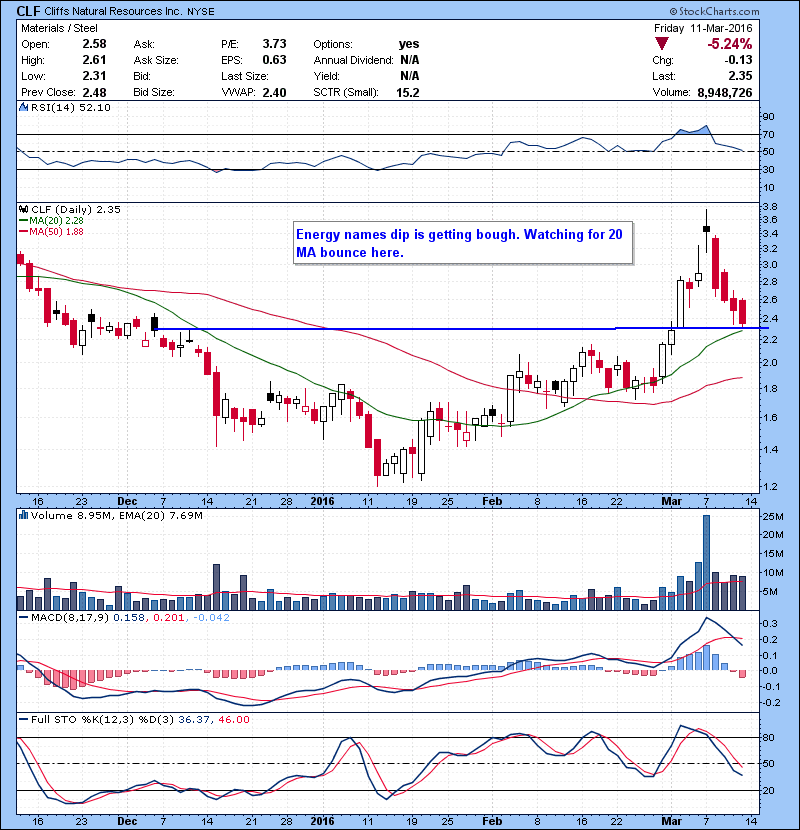Click the Volume panel bar icon

pyautogui.click(x=23, y=515)
